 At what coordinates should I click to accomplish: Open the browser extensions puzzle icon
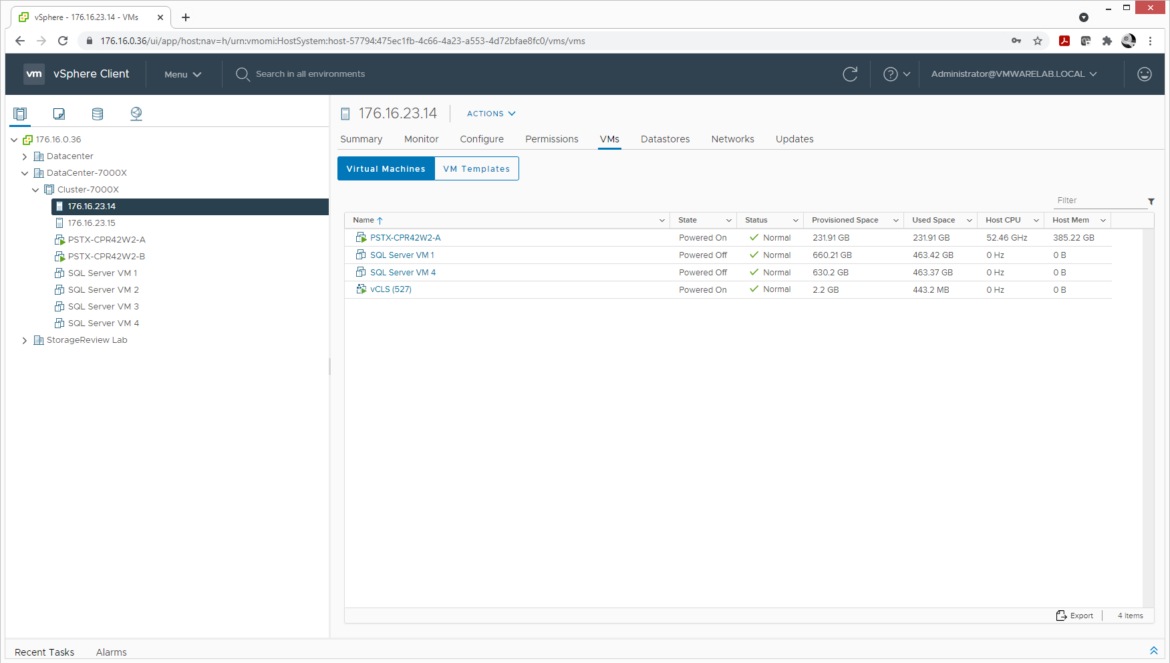pos(1107,41)
